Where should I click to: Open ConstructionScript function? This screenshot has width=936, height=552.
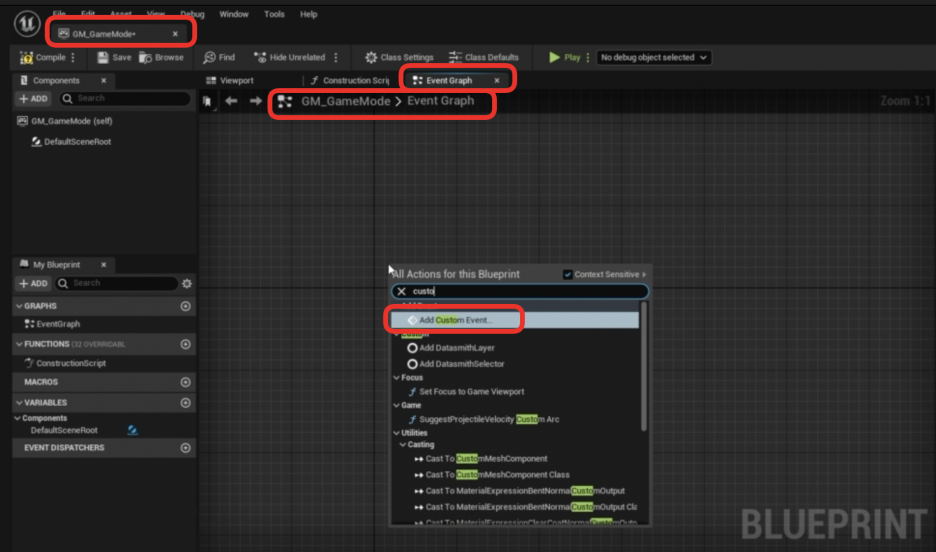(x=65, y=363)
